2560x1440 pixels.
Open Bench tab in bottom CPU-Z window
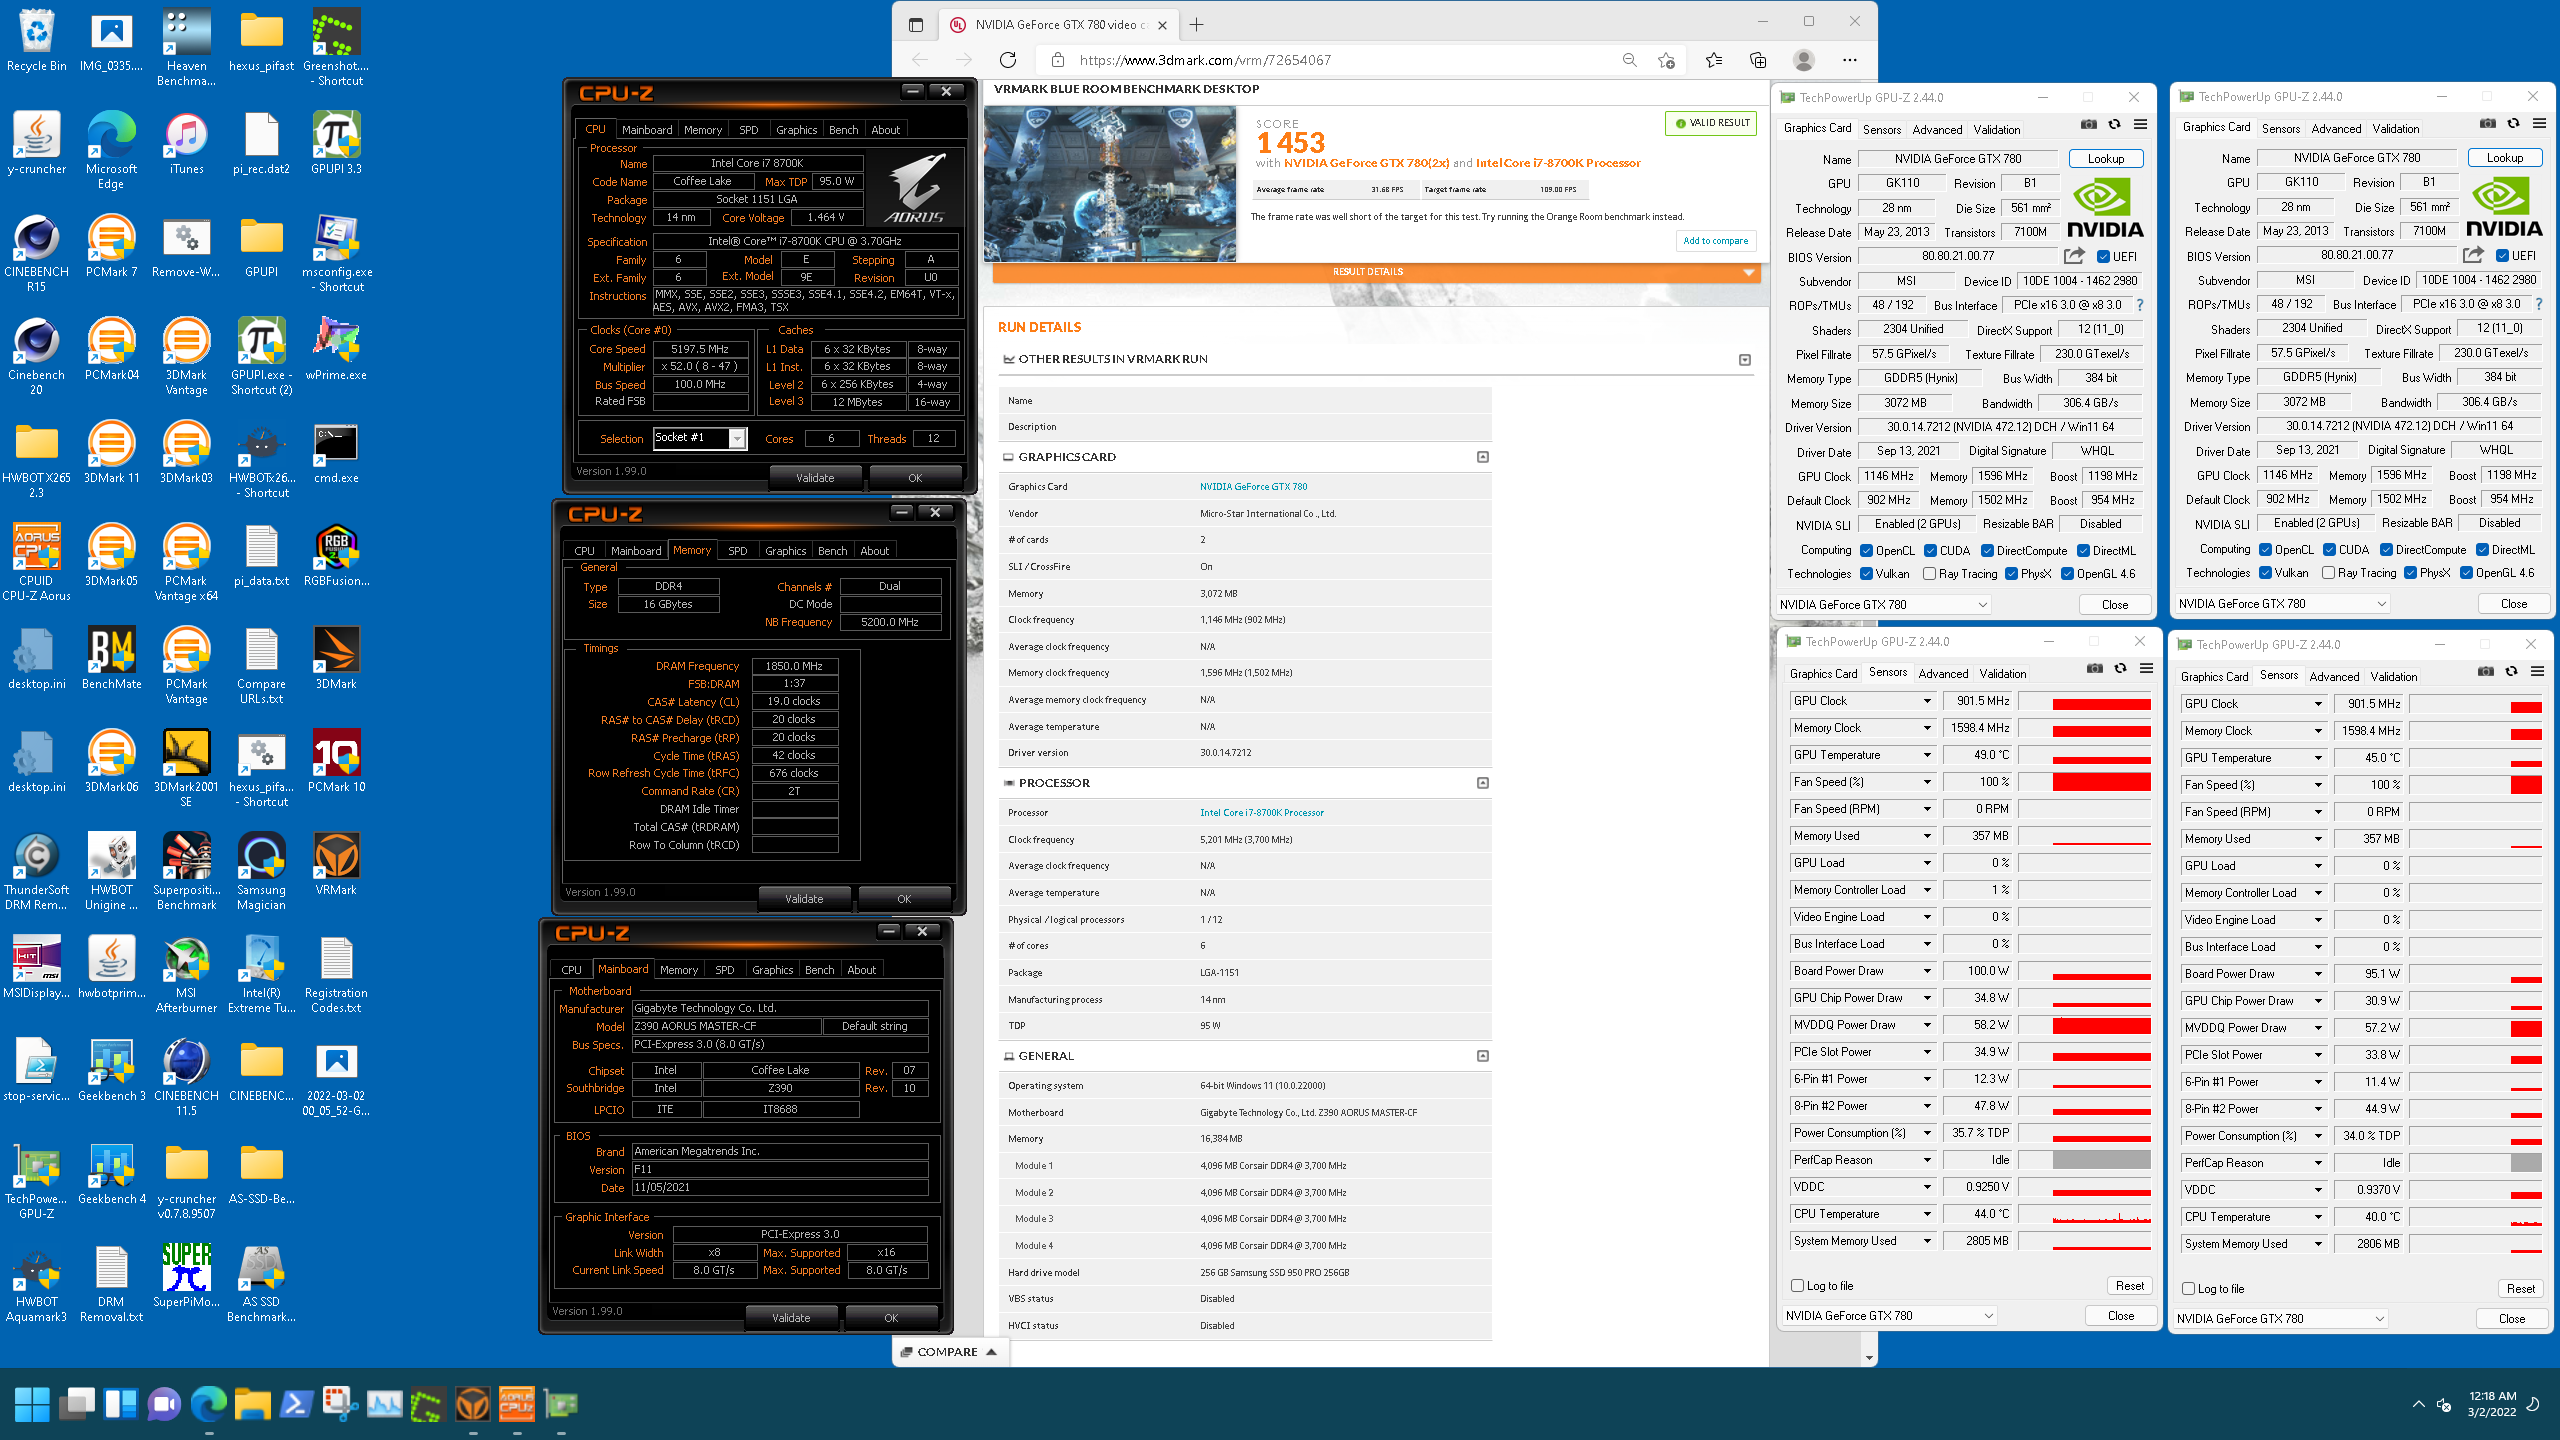[x=819, y=970]
